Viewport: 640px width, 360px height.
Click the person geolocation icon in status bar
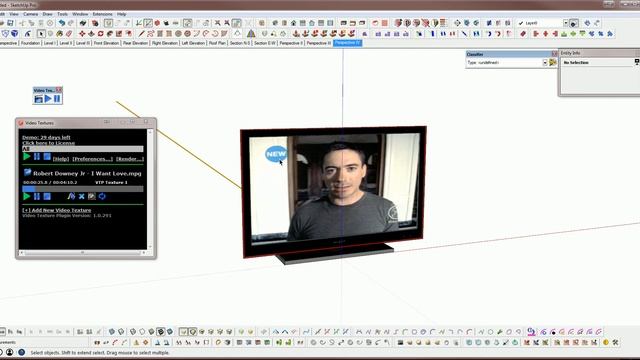tap(9, 352)
